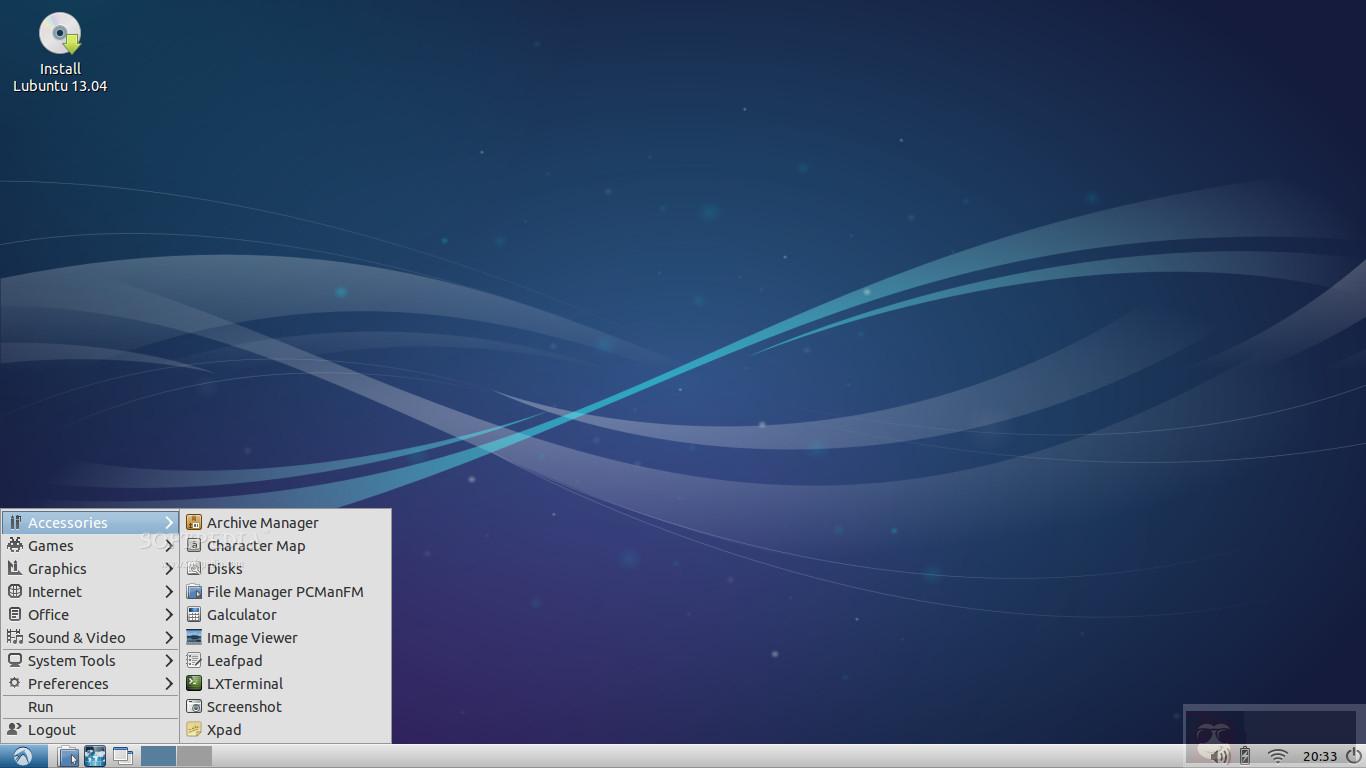Launch Xpad sticky notes
1366x768 pixels.
point(222,729)
